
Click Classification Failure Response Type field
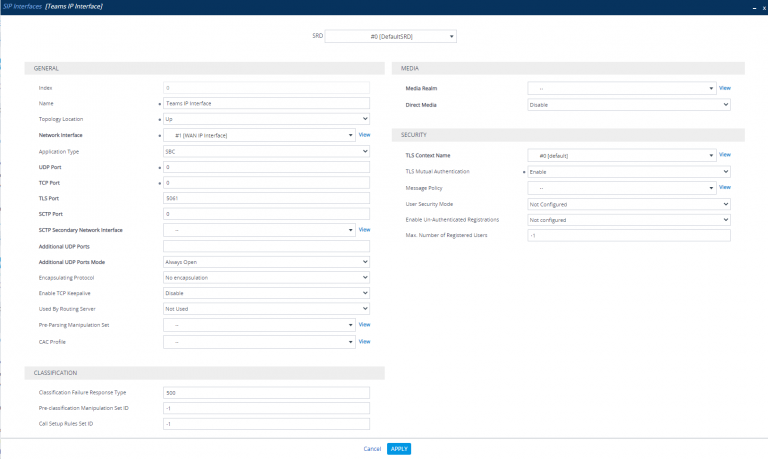point(266,392)
